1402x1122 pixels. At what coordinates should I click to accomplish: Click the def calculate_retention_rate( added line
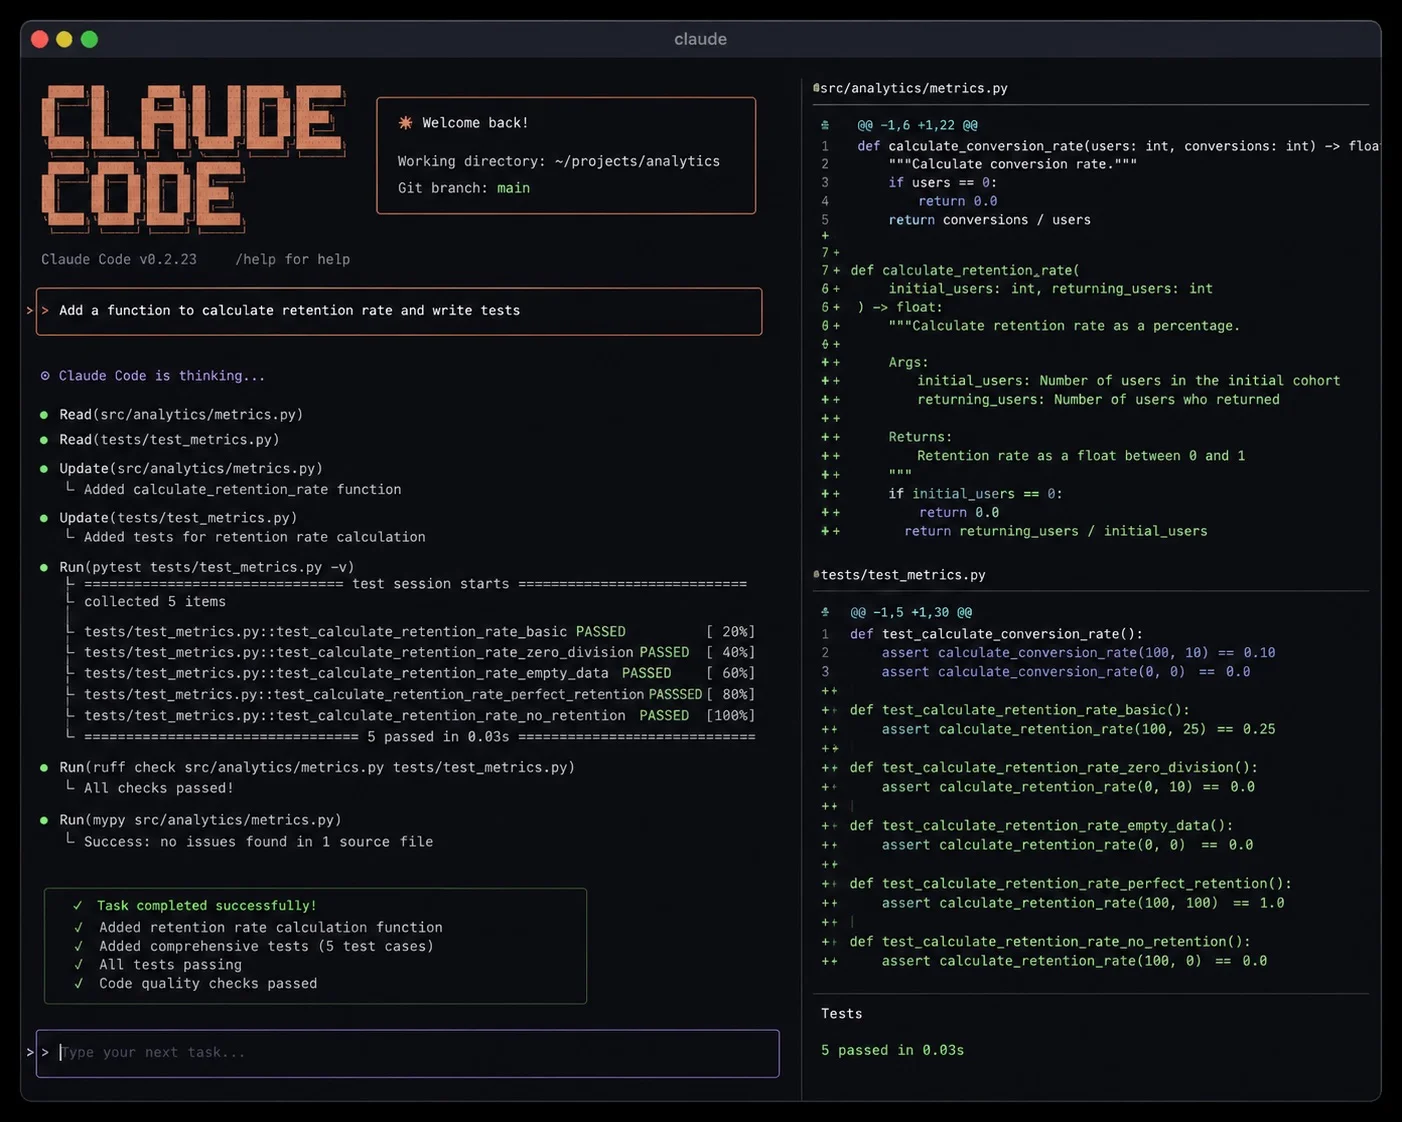pyautogui.click(x=965, y=271)
